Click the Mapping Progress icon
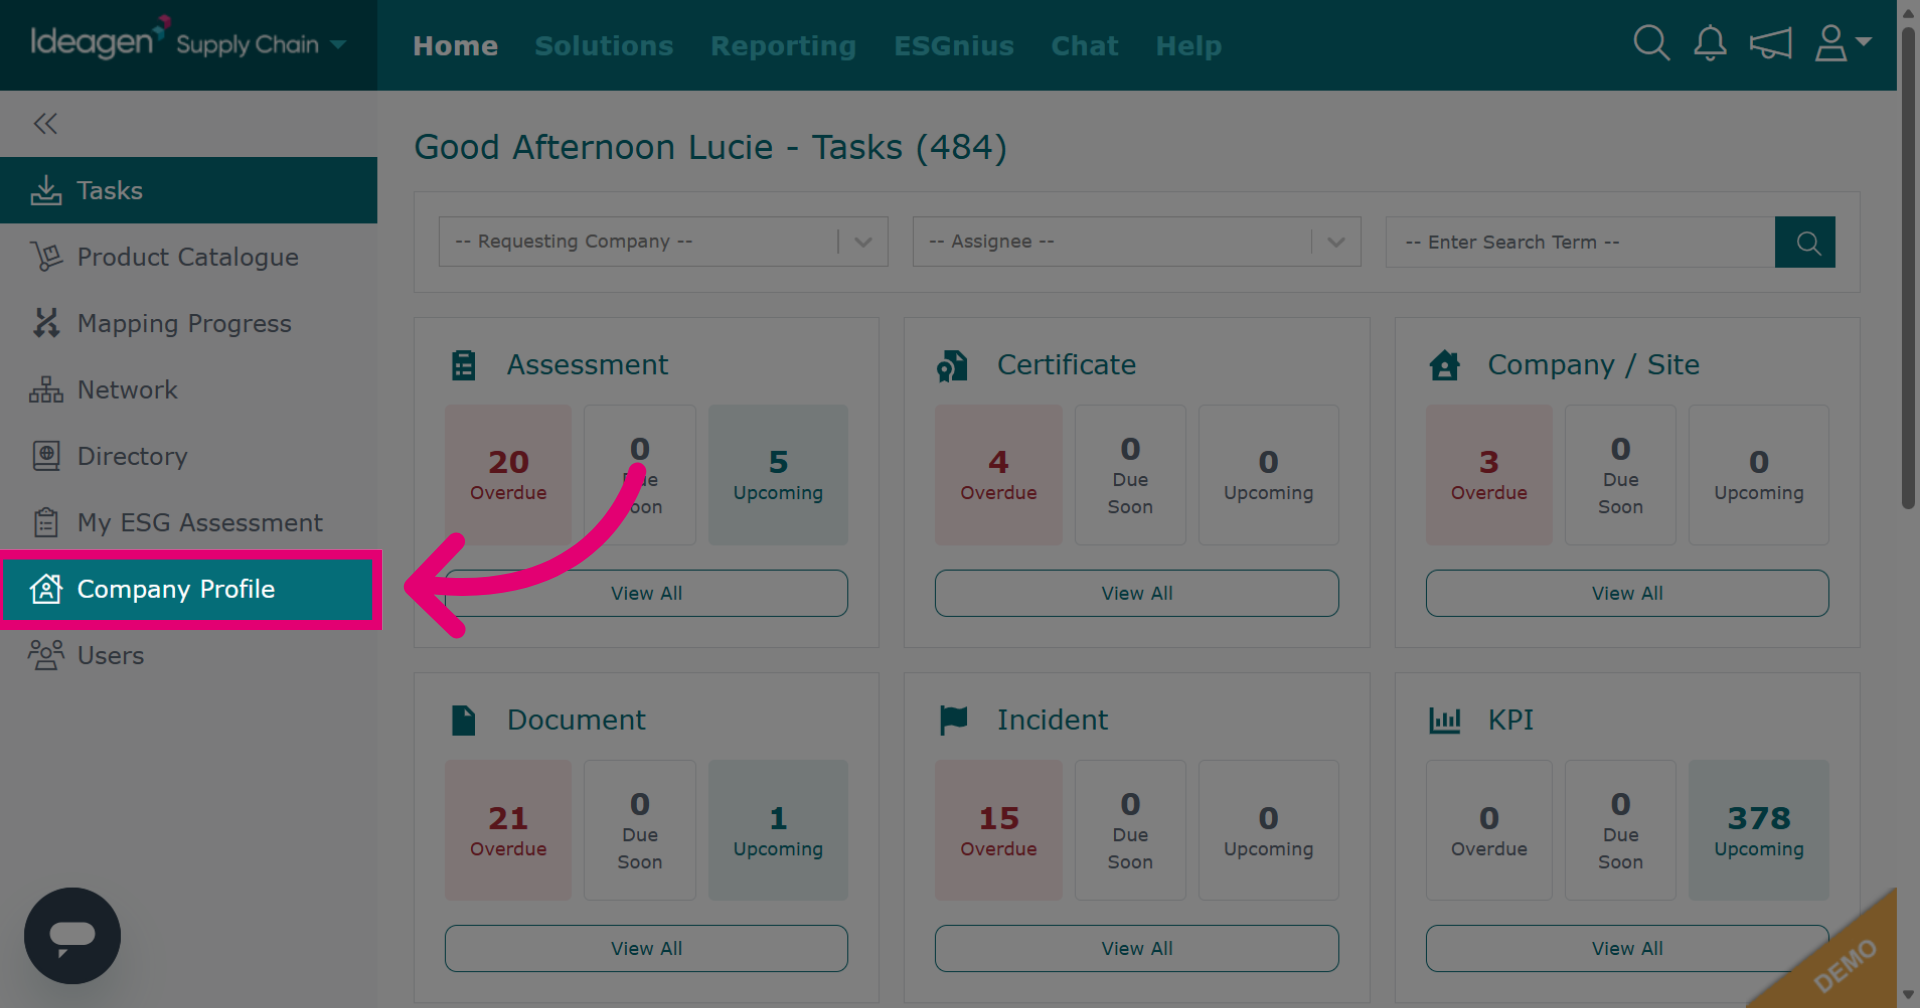 click(x=46, y=323)
